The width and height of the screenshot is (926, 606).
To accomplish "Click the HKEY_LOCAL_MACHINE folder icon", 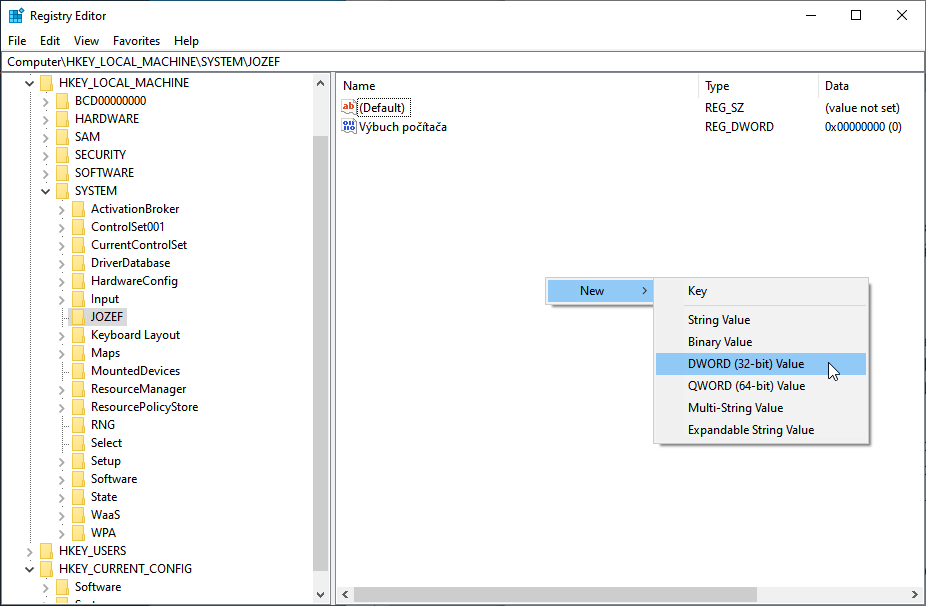I will (x=46, y=83).
